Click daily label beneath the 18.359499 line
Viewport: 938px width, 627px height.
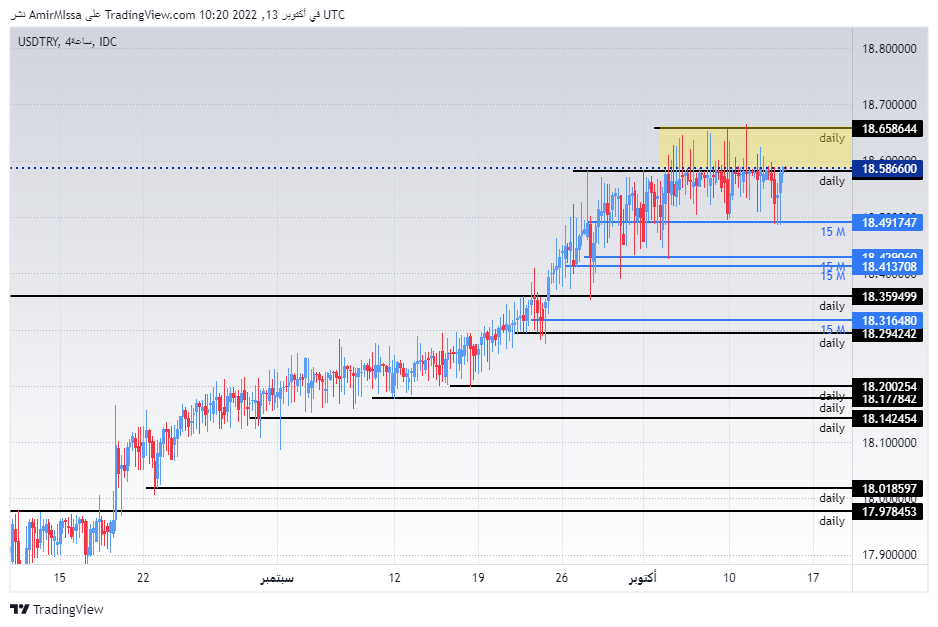point(832,306)
